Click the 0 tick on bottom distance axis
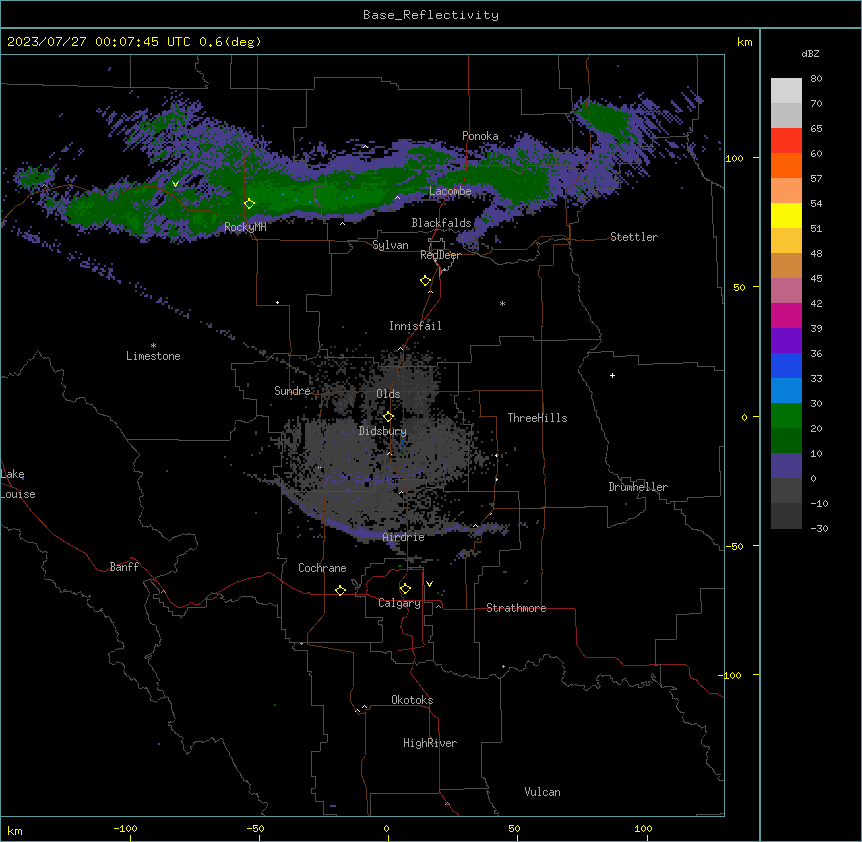 pyautogui.click(x=386, y=828)
